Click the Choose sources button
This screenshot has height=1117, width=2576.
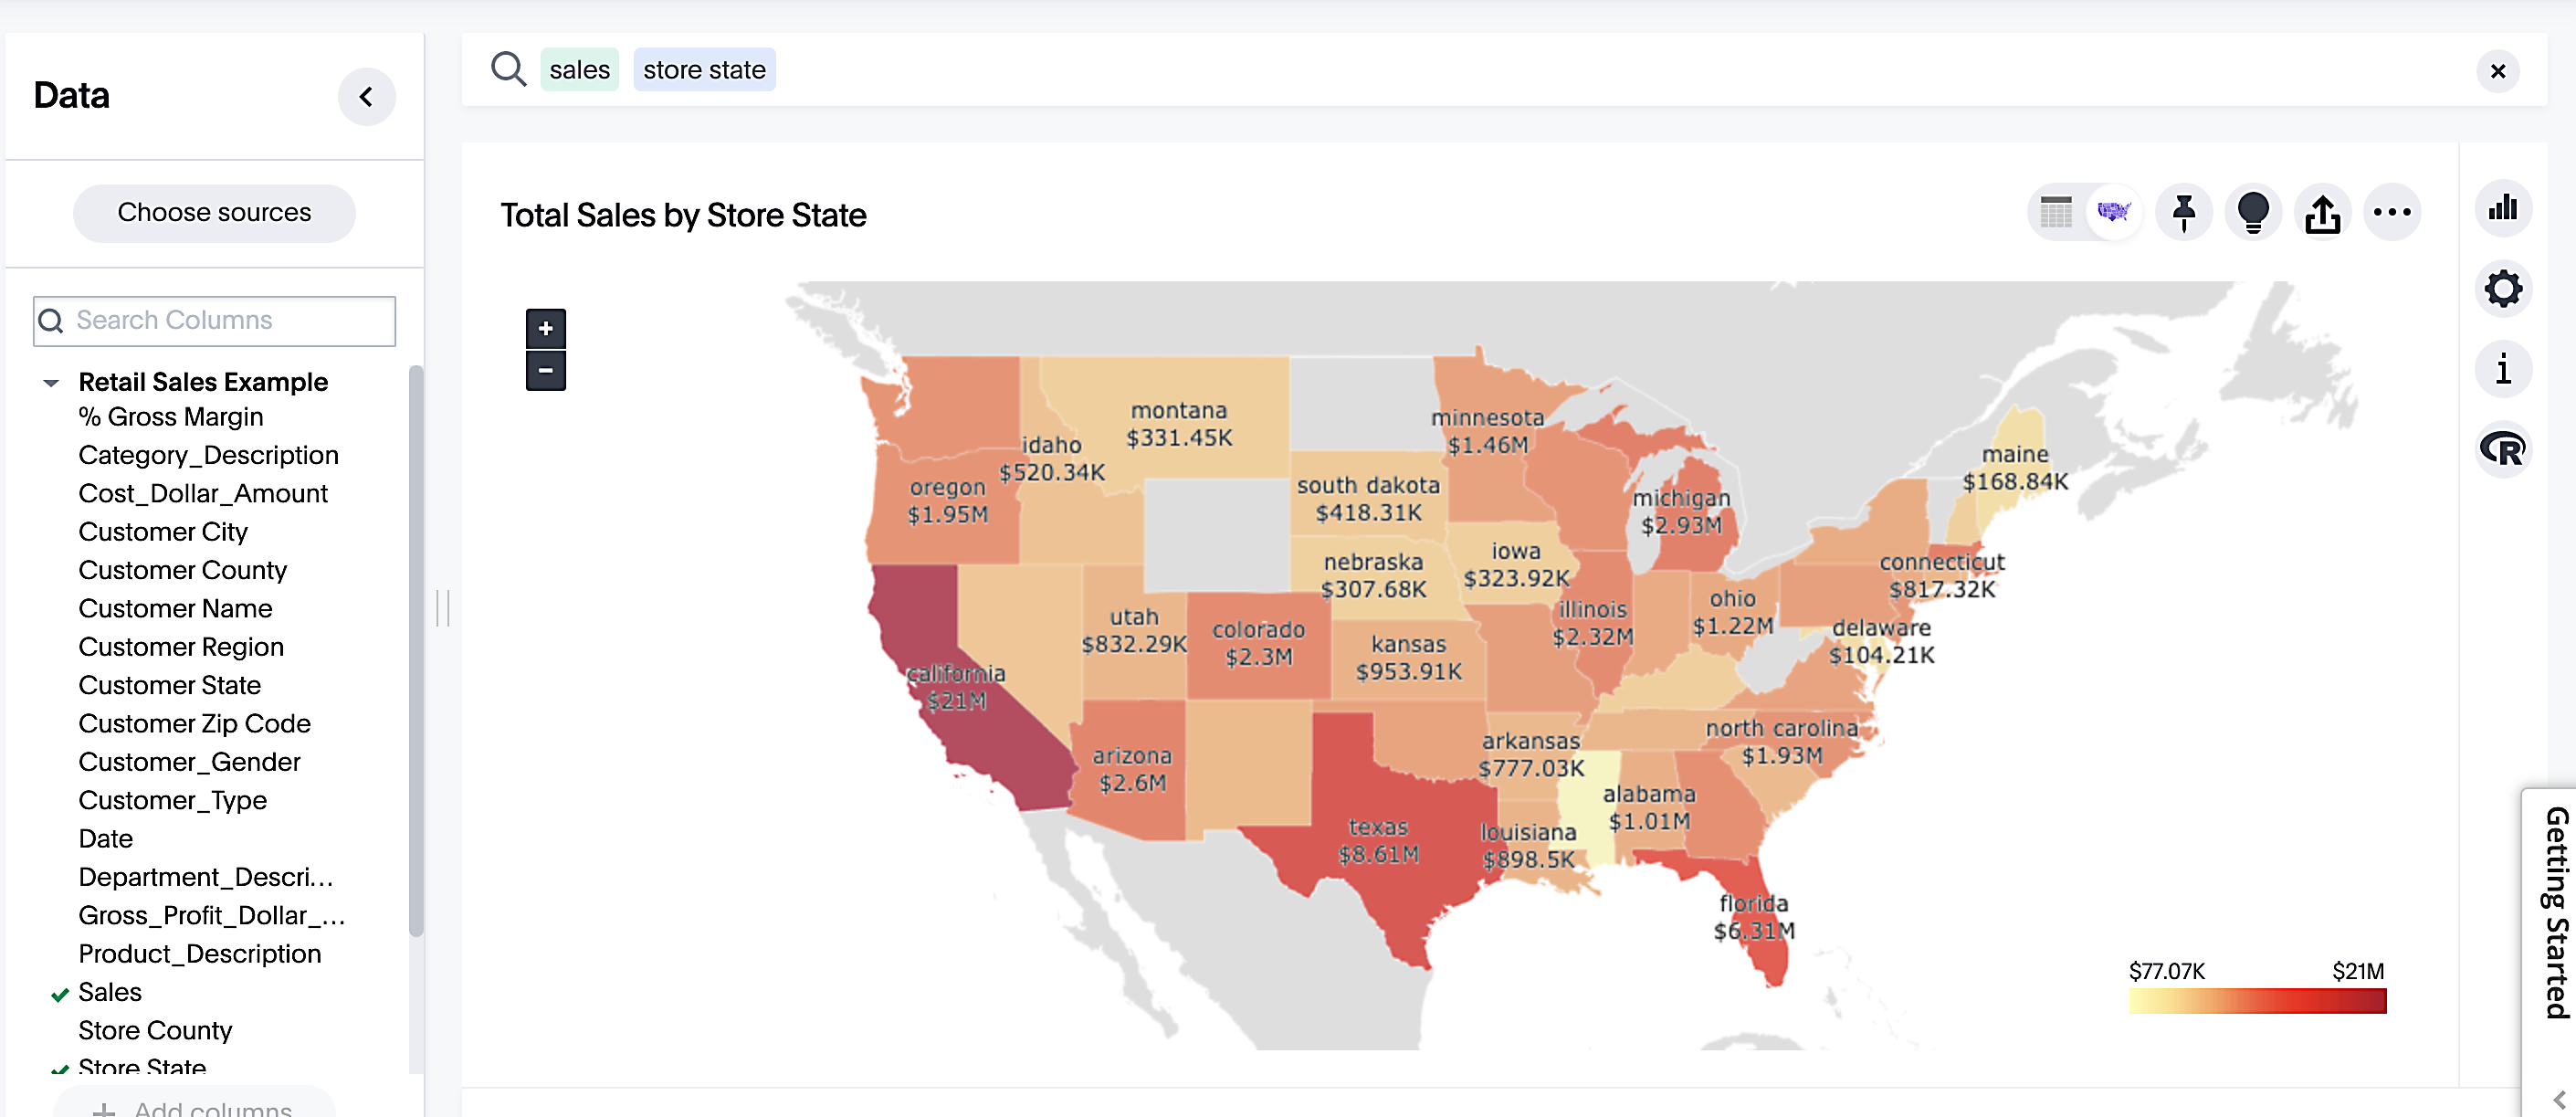click(x=214, y=212)
